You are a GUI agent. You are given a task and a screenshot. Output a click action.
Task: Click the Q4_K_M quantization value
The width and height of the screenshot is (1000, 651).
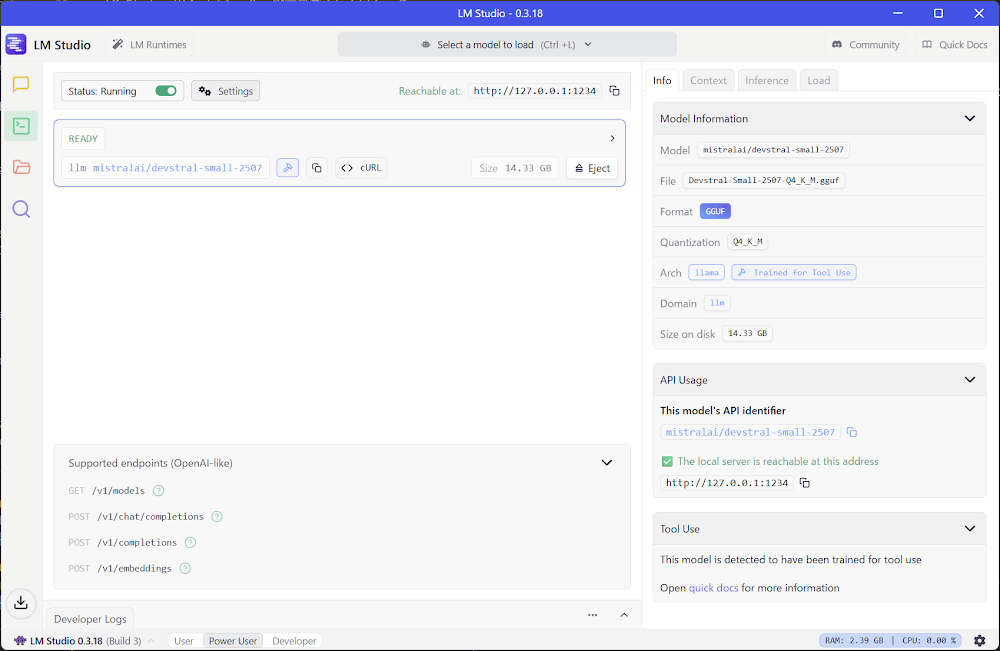pos(747,242)
